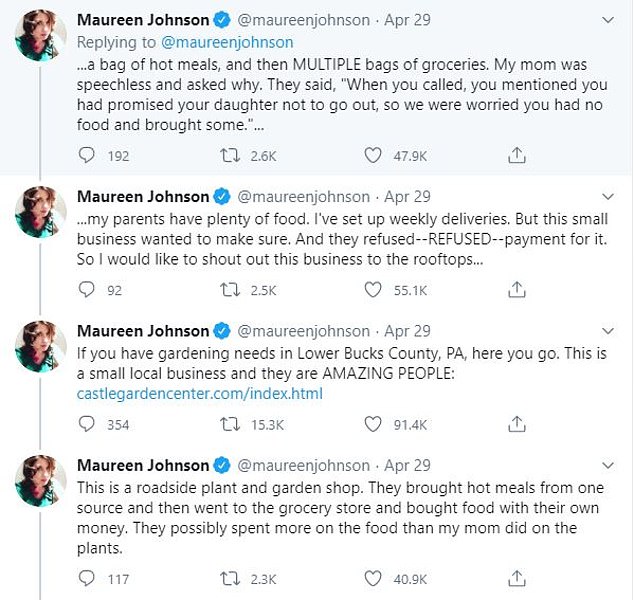The height and width of the screenshot is (600, 634).
Task: Like the tweet with 91.4K likes
Action: pyautogui.click(x=372, y=424)
